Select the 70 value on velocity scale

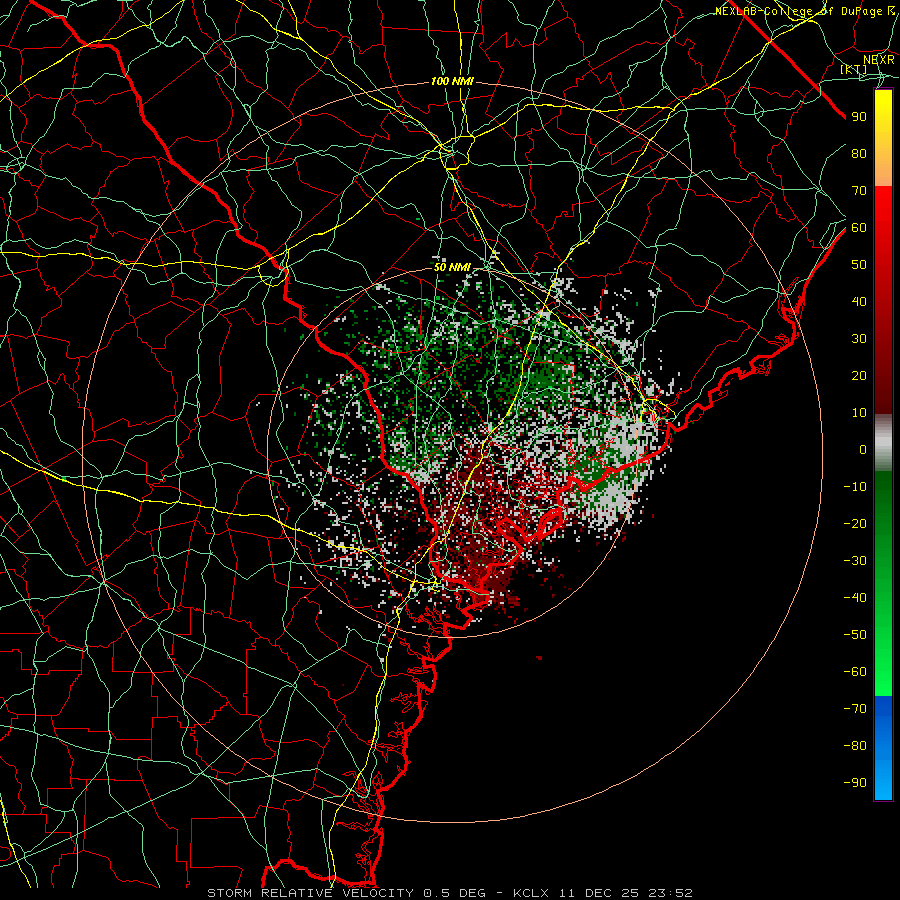click(859, 191)
